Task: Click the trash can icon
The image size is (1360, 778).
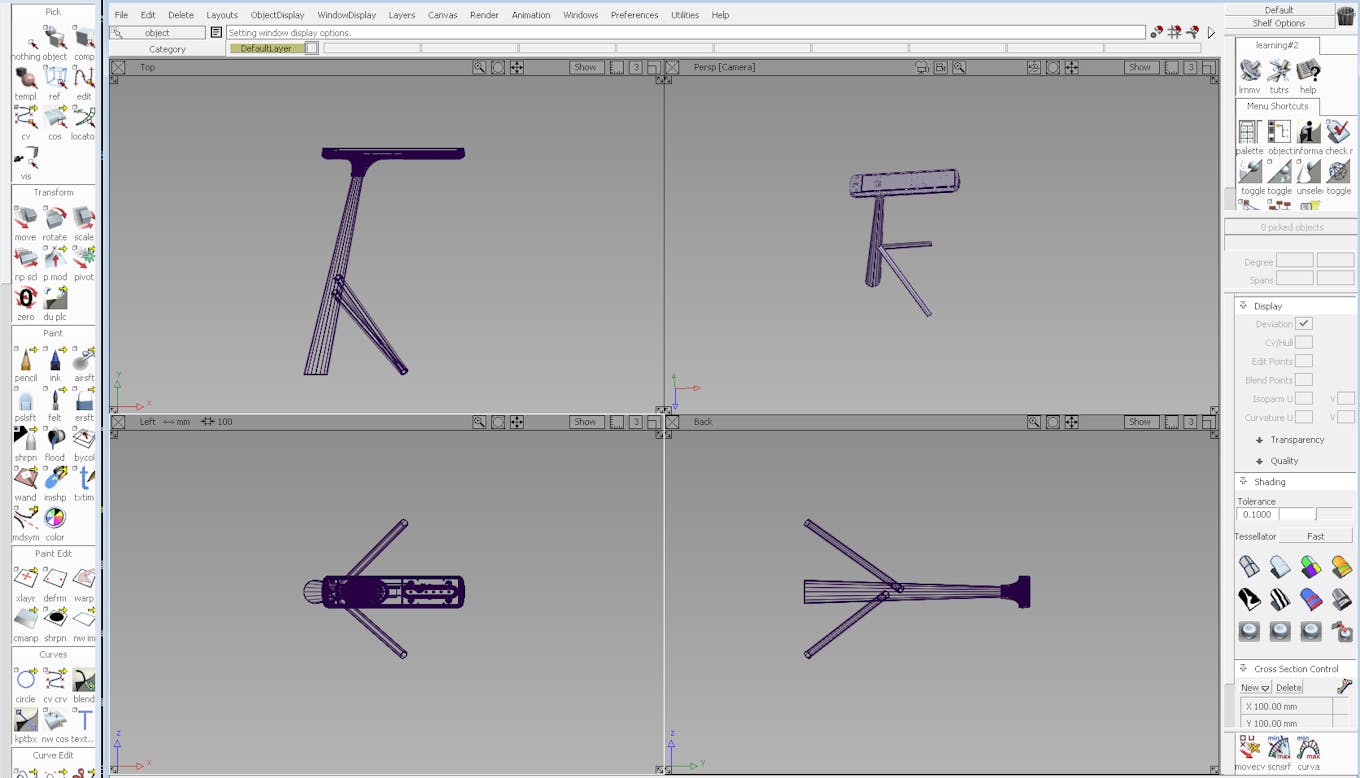Action: (x=1345, y=15)
